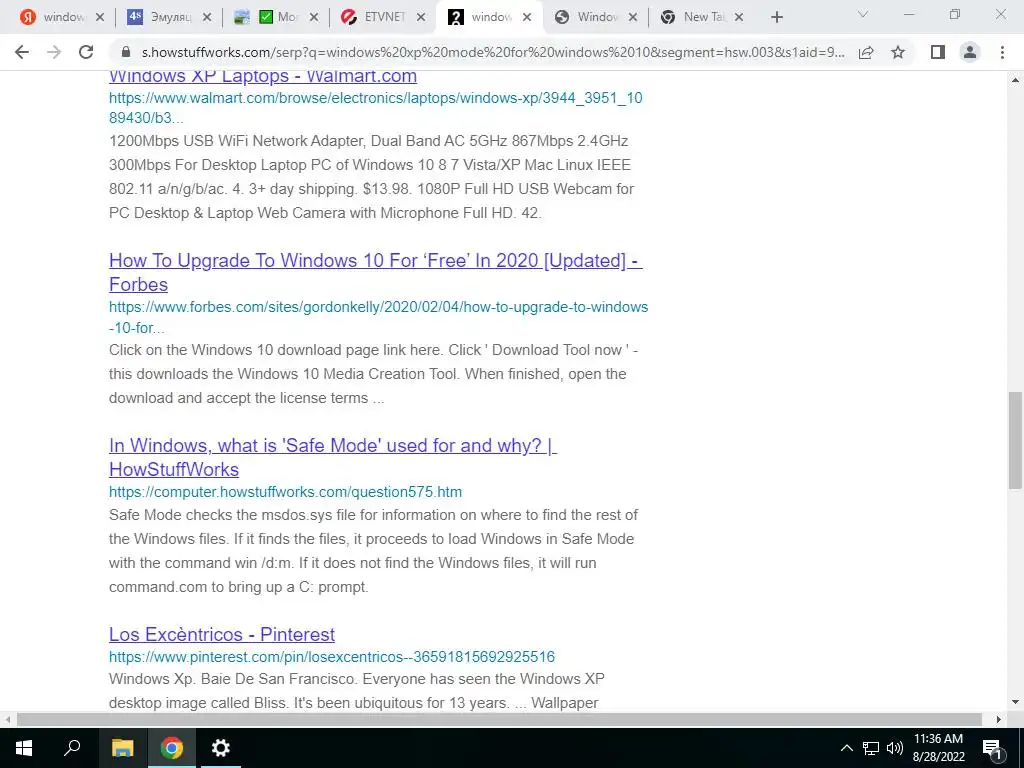Click the vertical scrollbar up arrow
The image size is (1024, 768).
(x=1015, y=80)
